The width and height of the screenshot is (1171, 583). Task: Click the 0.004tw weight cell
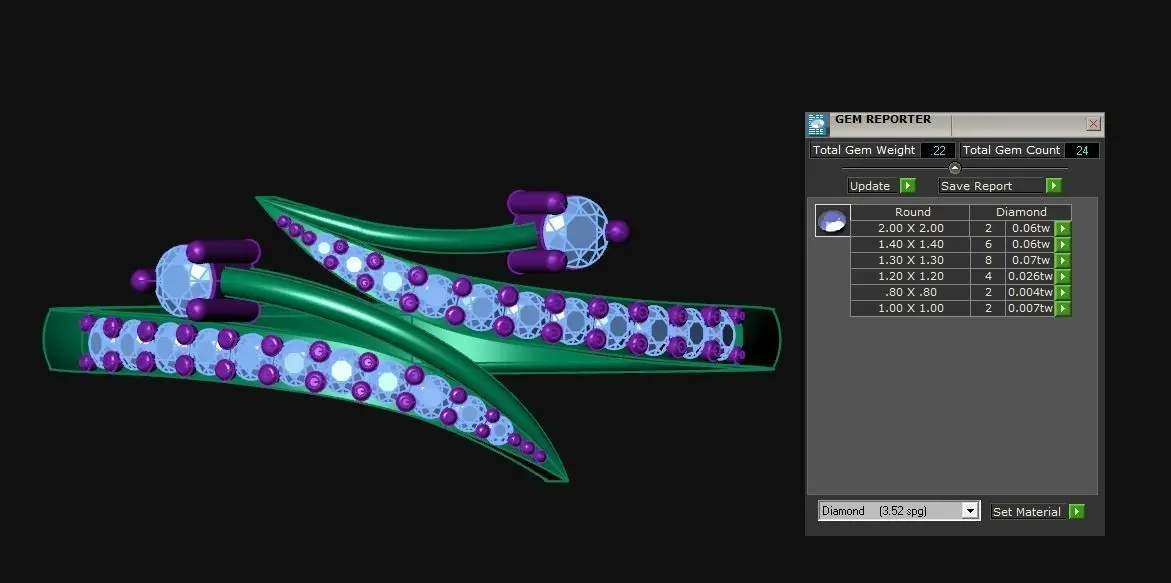point(1030,293)
